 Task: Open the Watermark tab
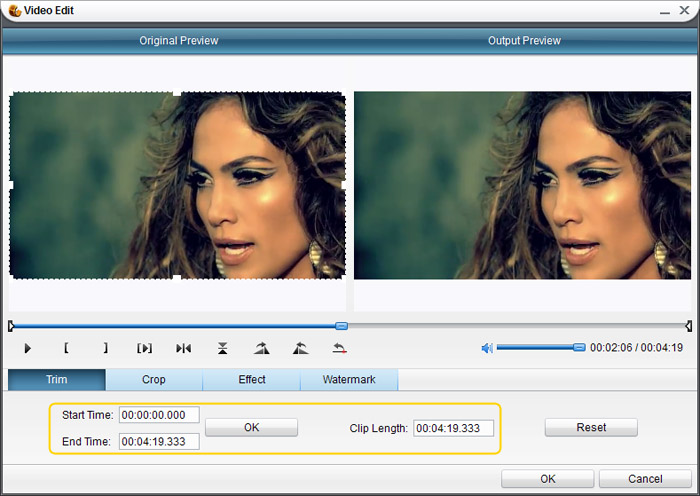pyautogui.click(x=349, y=379)
